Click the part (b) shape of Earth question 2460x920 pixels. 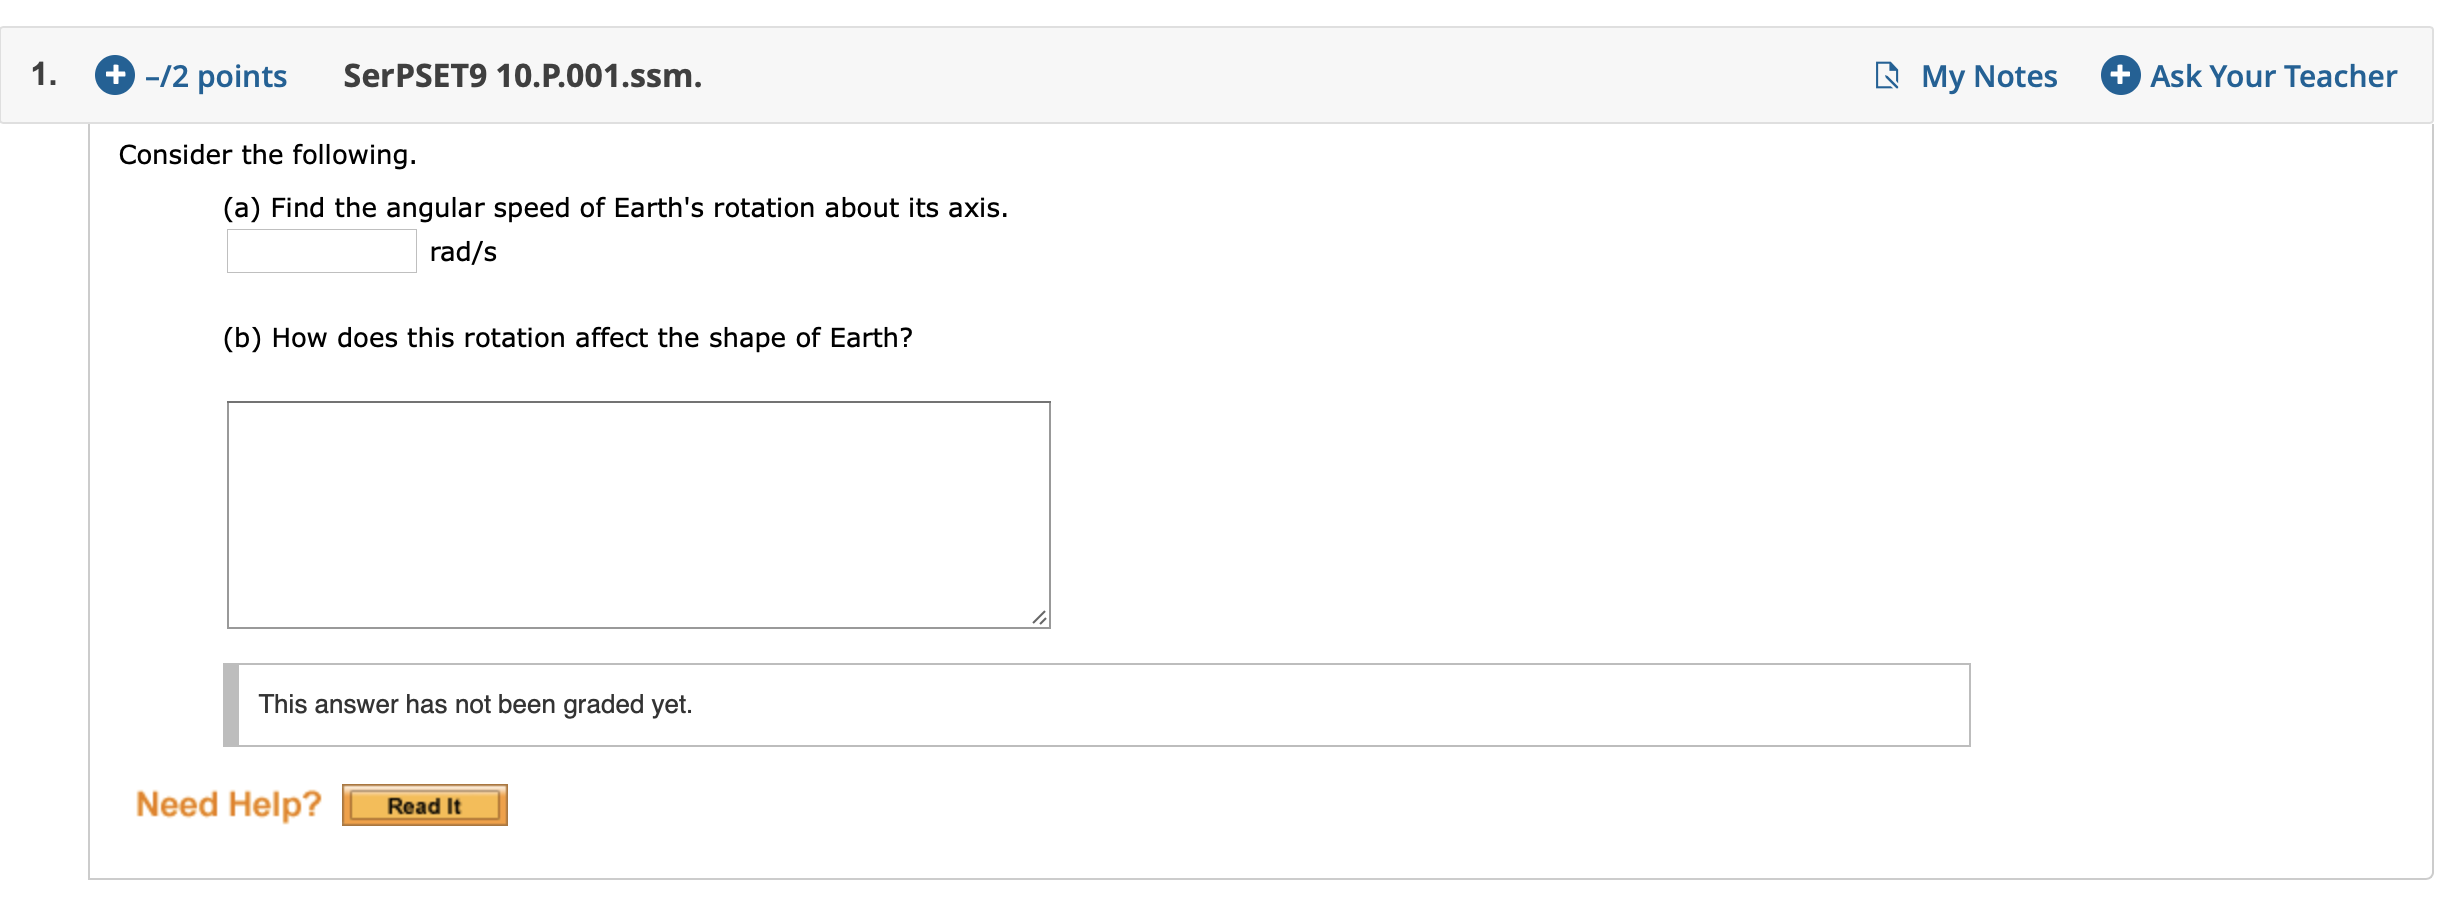[567, 338]
